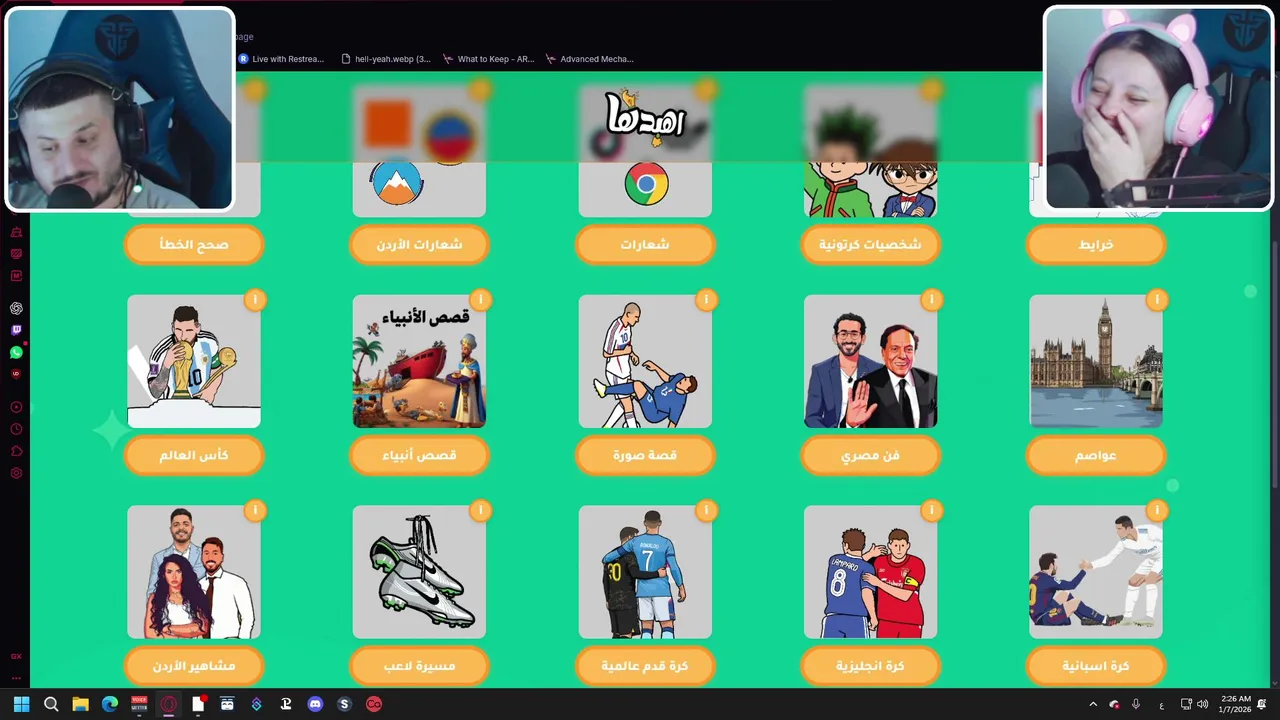The image size is (1280, 720).
Task: Click the Chrome logo thumbnail
Action: coord(645,185)
